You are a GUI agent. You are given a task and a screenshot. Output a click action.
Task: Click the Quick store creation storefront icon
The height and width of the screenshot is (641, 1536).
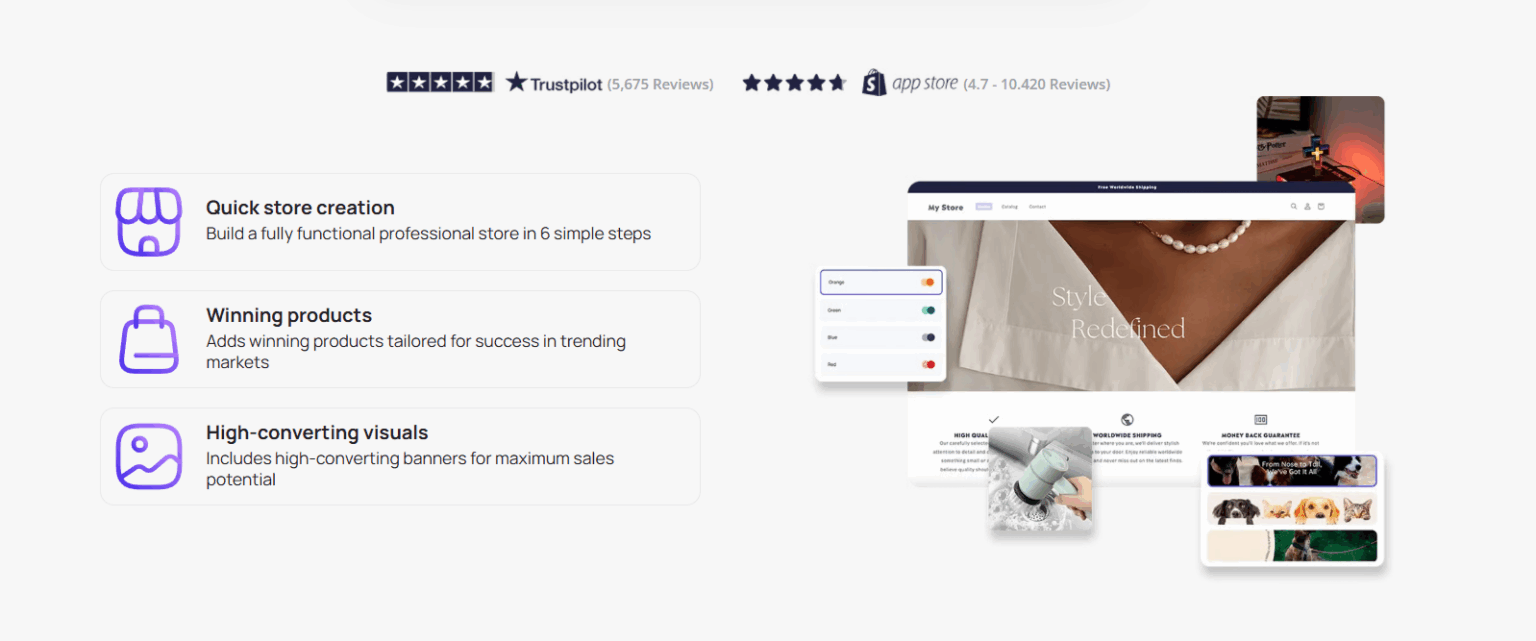(x=148, y=221)
